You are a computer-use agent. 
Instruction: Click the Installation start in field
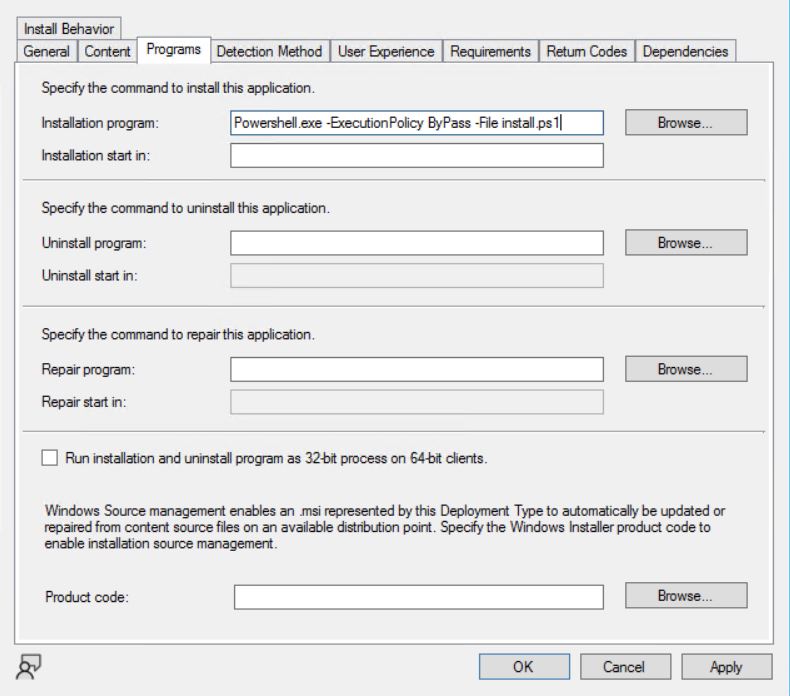coord(416,155)
